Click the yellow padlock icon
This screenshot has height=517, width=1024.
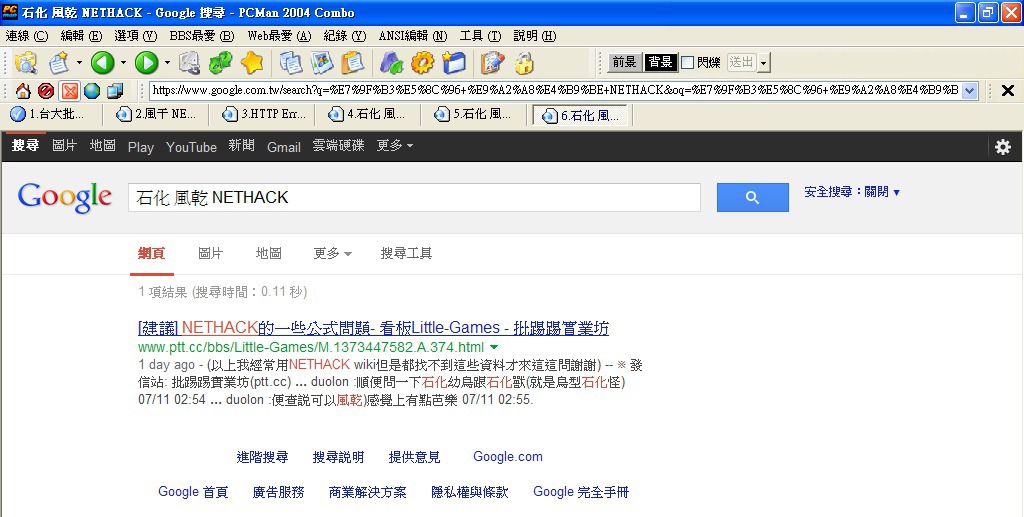[x=524, y=63]
